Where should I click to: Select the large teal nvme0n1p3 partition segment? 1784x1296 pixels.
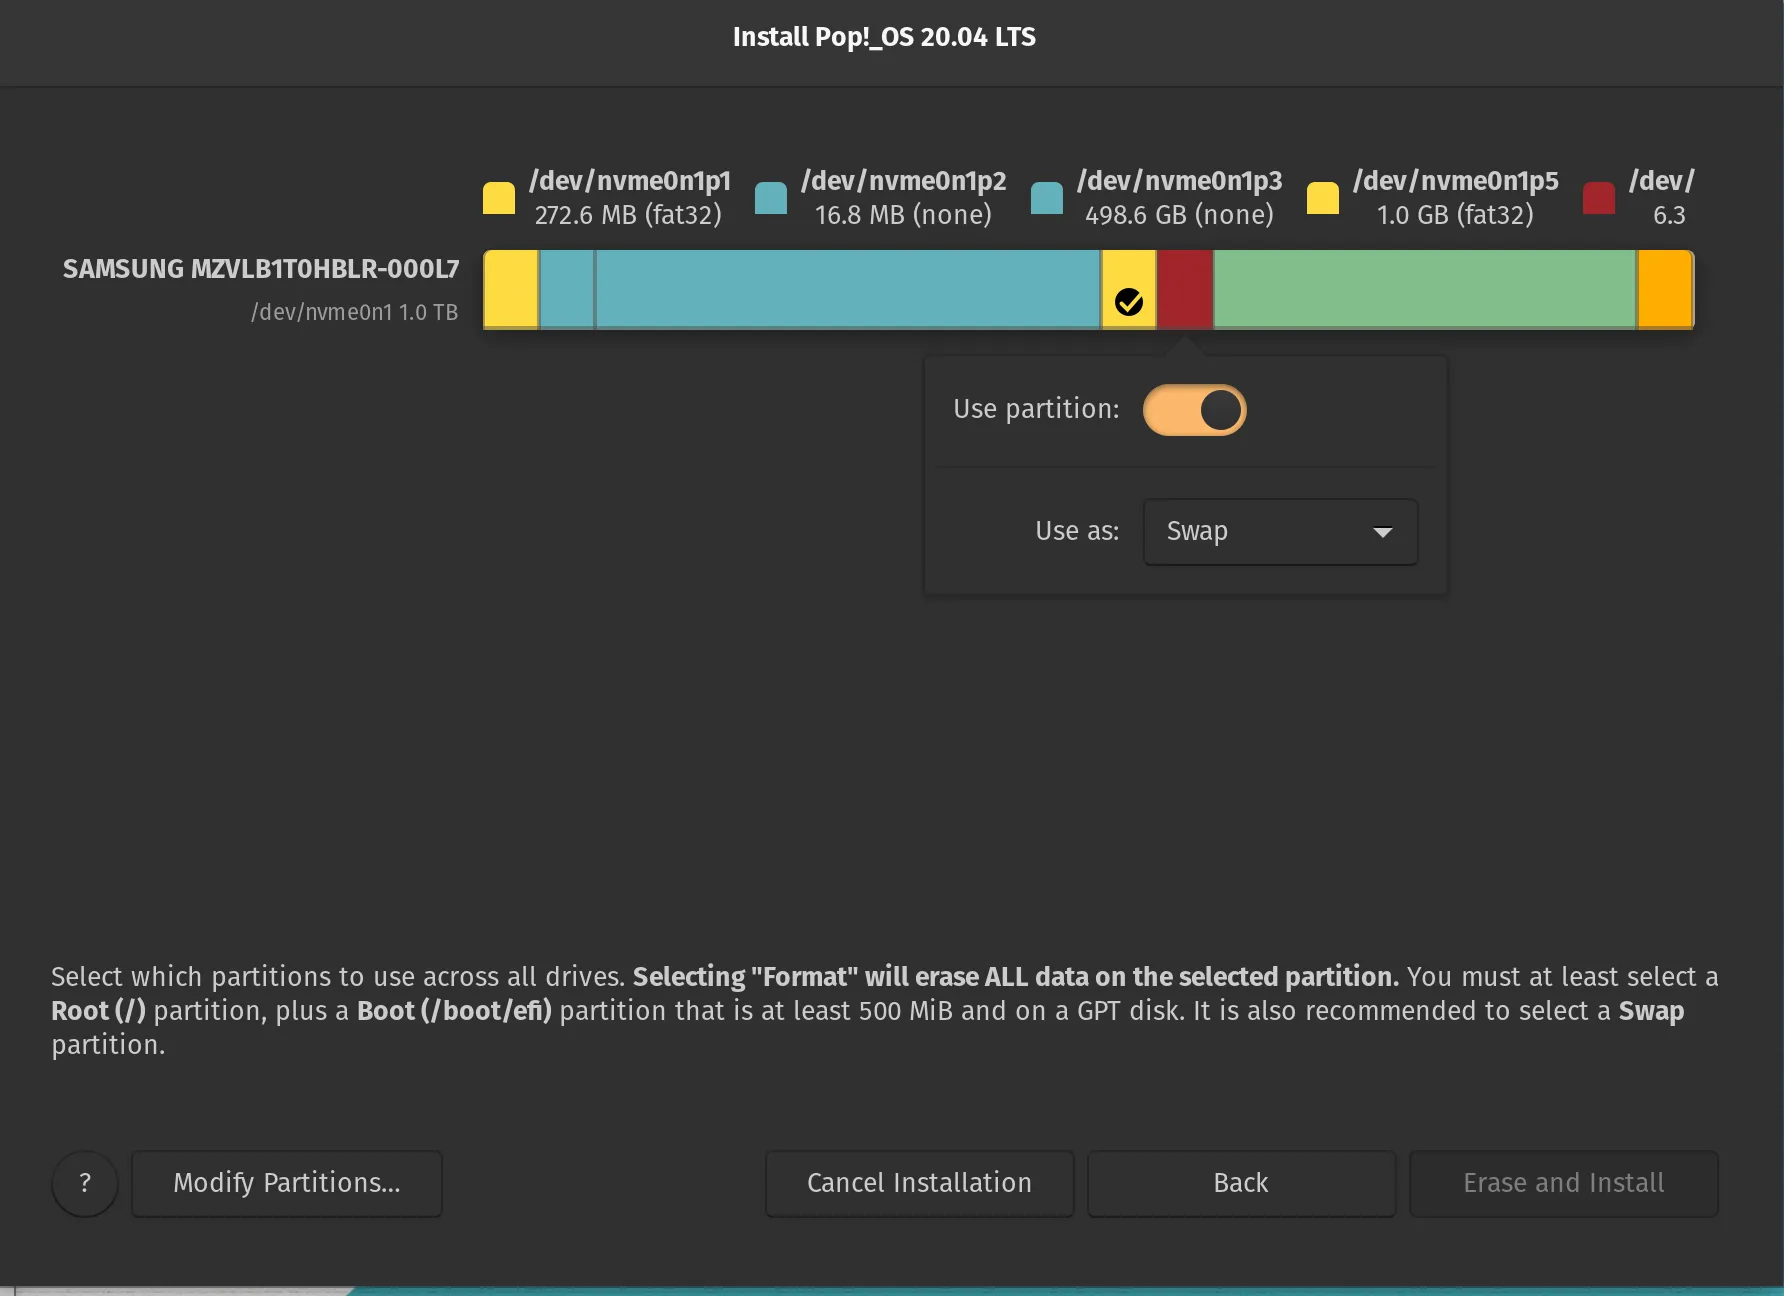pos(848,289)
